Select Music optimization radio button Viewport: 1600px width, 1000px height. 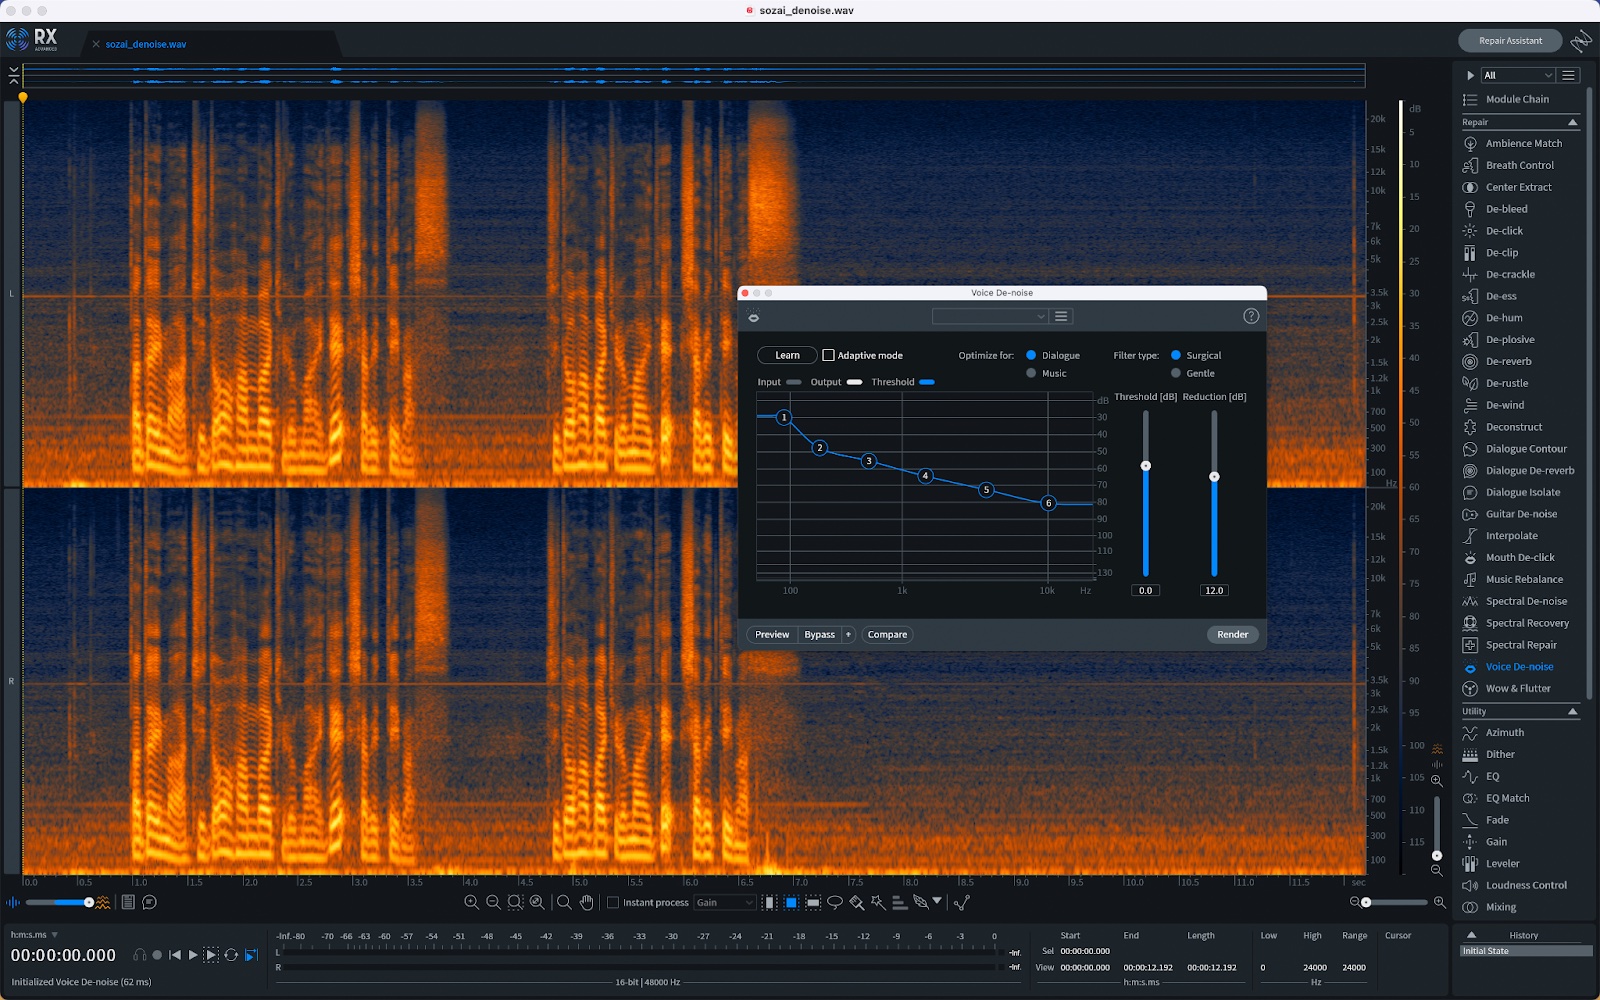1031,373
